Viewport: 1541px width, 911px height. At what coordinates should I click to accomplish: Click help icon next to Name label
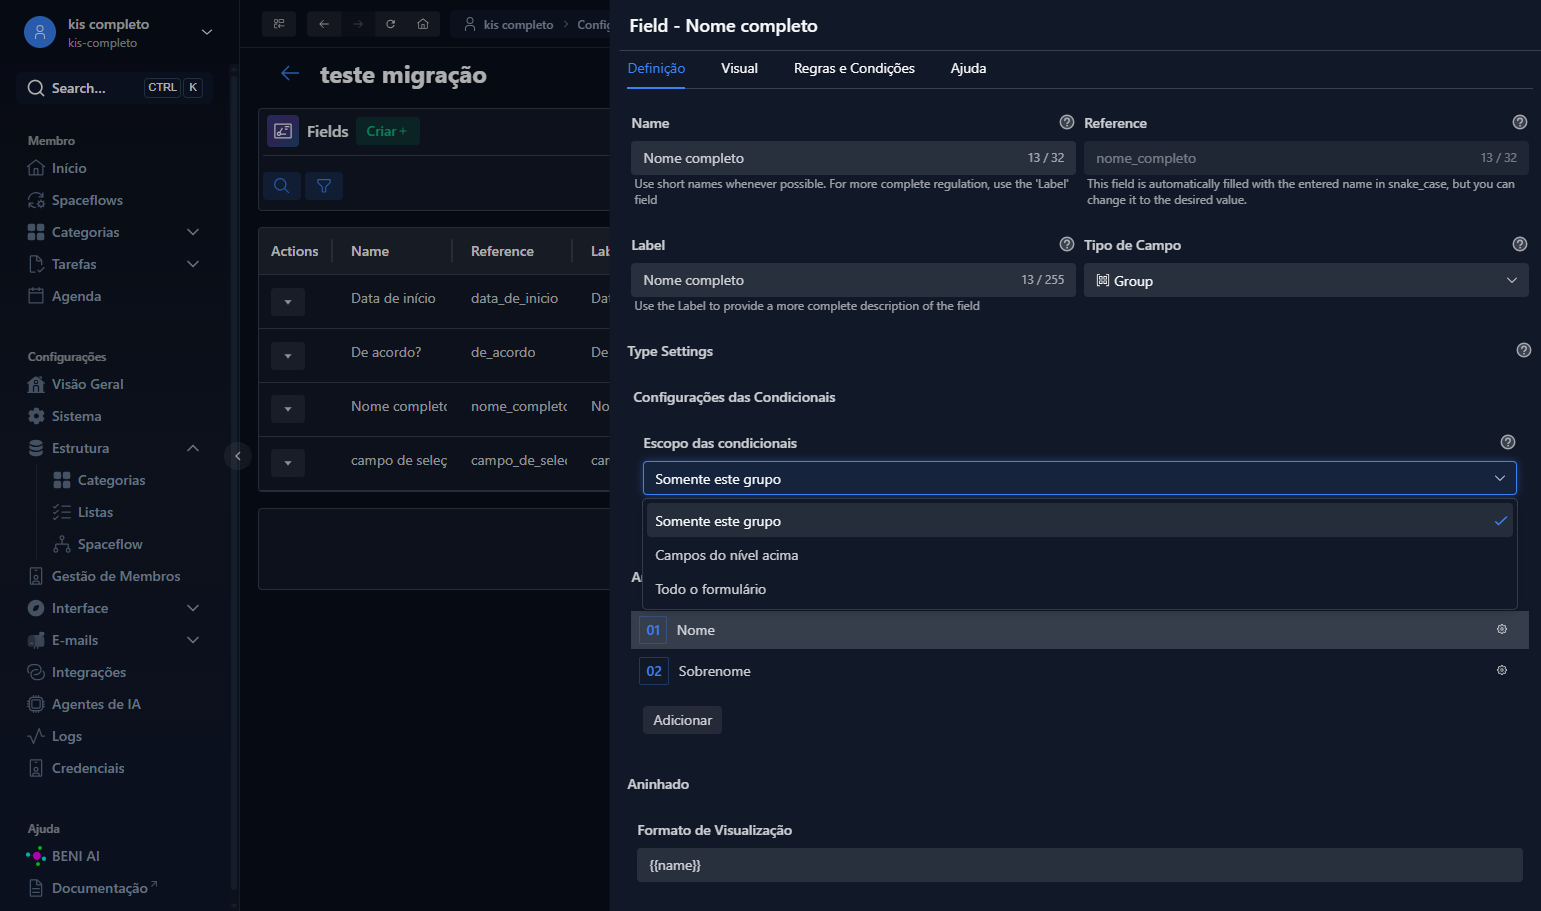pos(1067,122)
